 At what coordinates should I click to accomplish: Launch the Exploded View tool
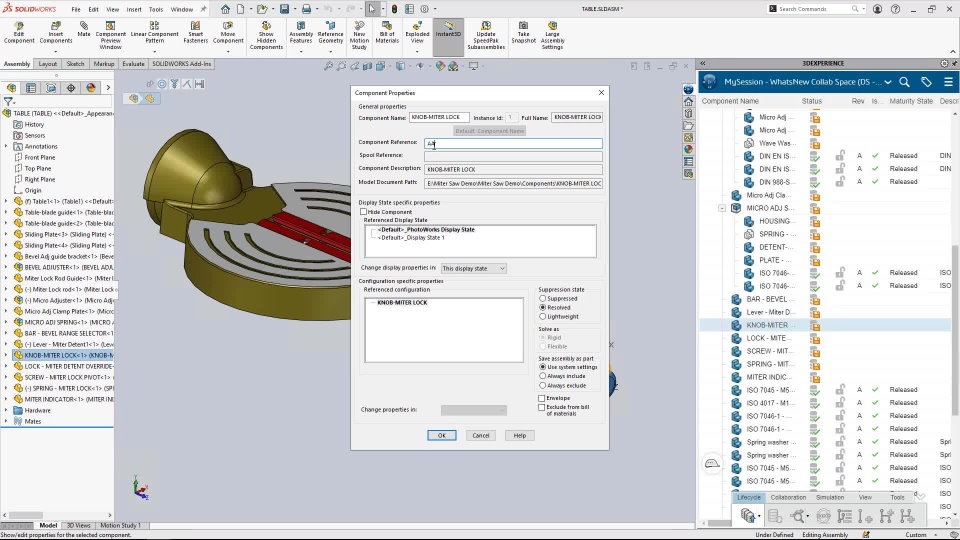coord(417,32)
